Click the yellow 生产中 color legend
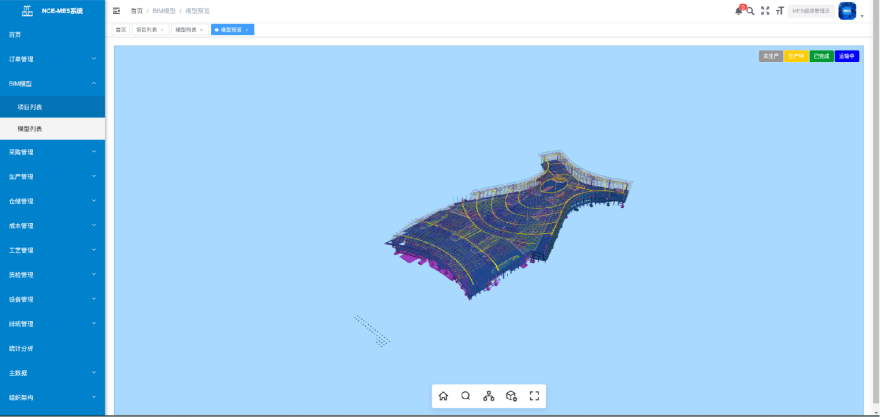The width and height of the screenshot is (880, 417). pos(796,56)
